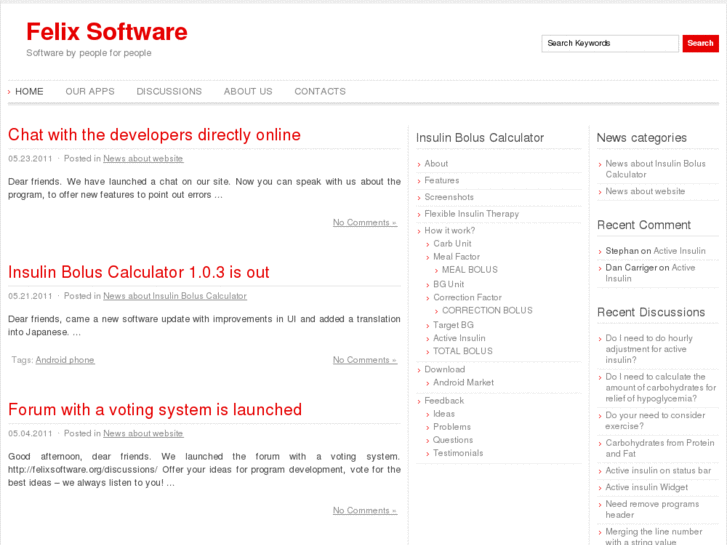Click the Search Keywords input field
Image resolution: width=727 pixels, height=545 pixels.
[x=609, y=43]
